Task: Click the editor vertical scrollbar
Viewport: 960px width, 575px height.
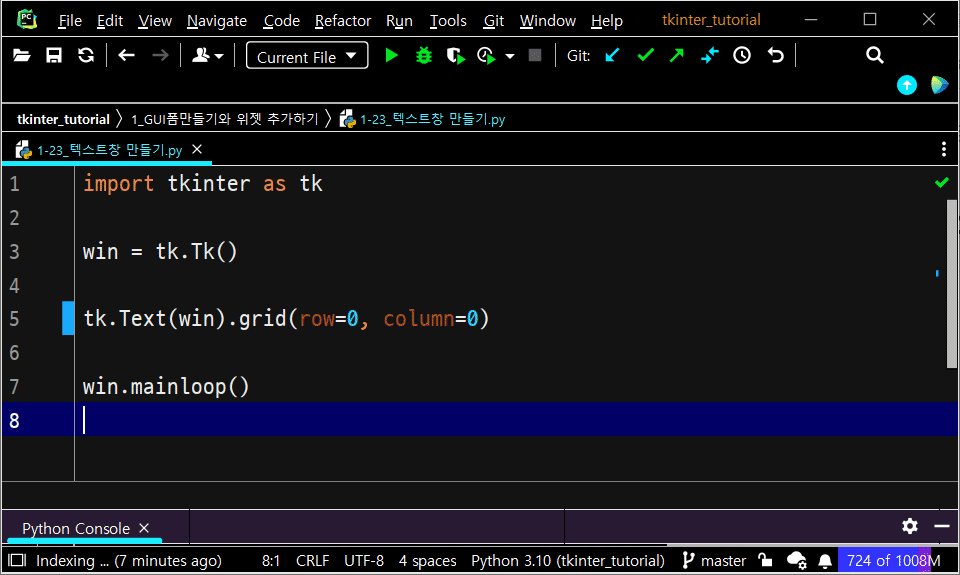Action: click(951, 284)
